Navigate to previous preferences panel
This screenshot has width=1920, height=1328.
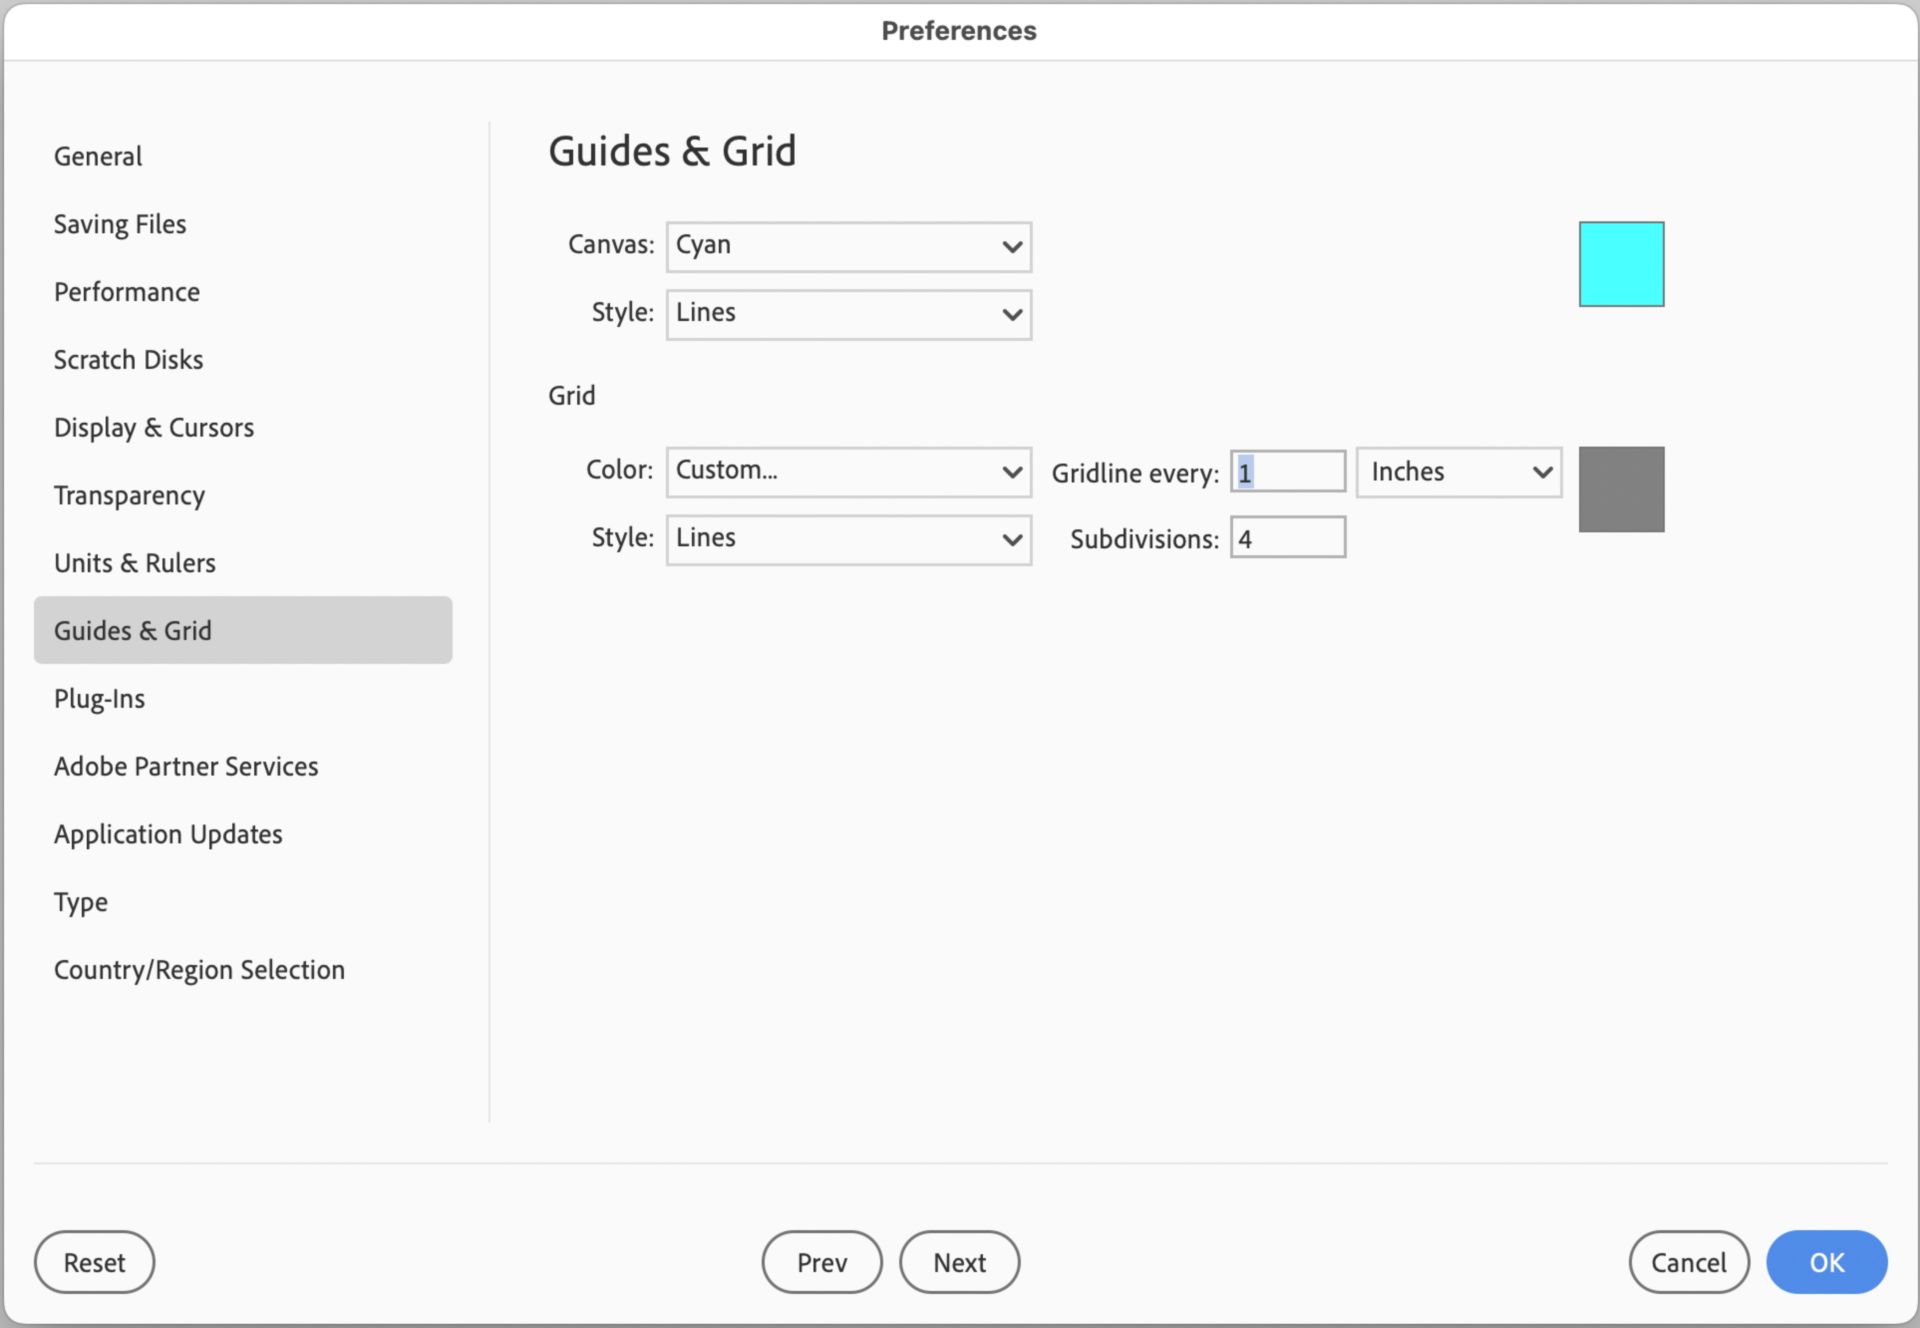(823, 1262)
